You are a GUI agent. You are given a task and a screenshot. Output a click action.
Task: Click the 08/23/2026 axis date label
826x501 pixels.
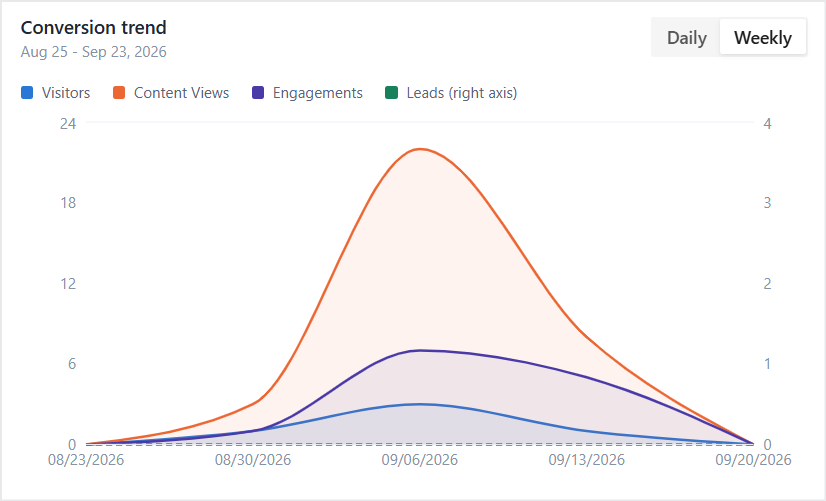(x=86, y=460)
